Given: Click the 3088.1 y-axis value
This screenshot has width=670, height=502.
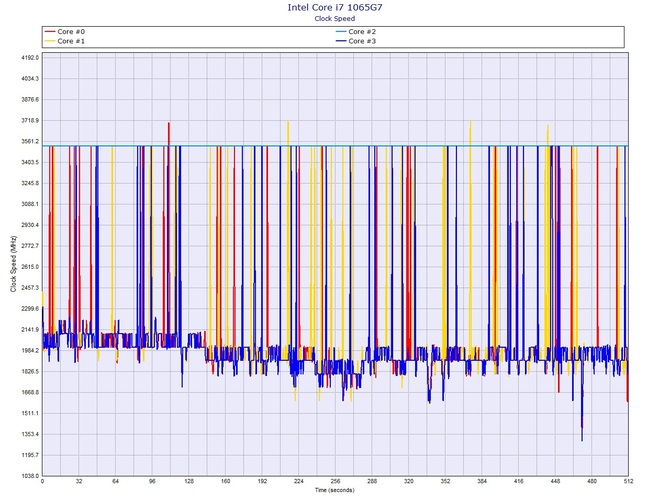Looking at the screenshot, I should point(30,204).
